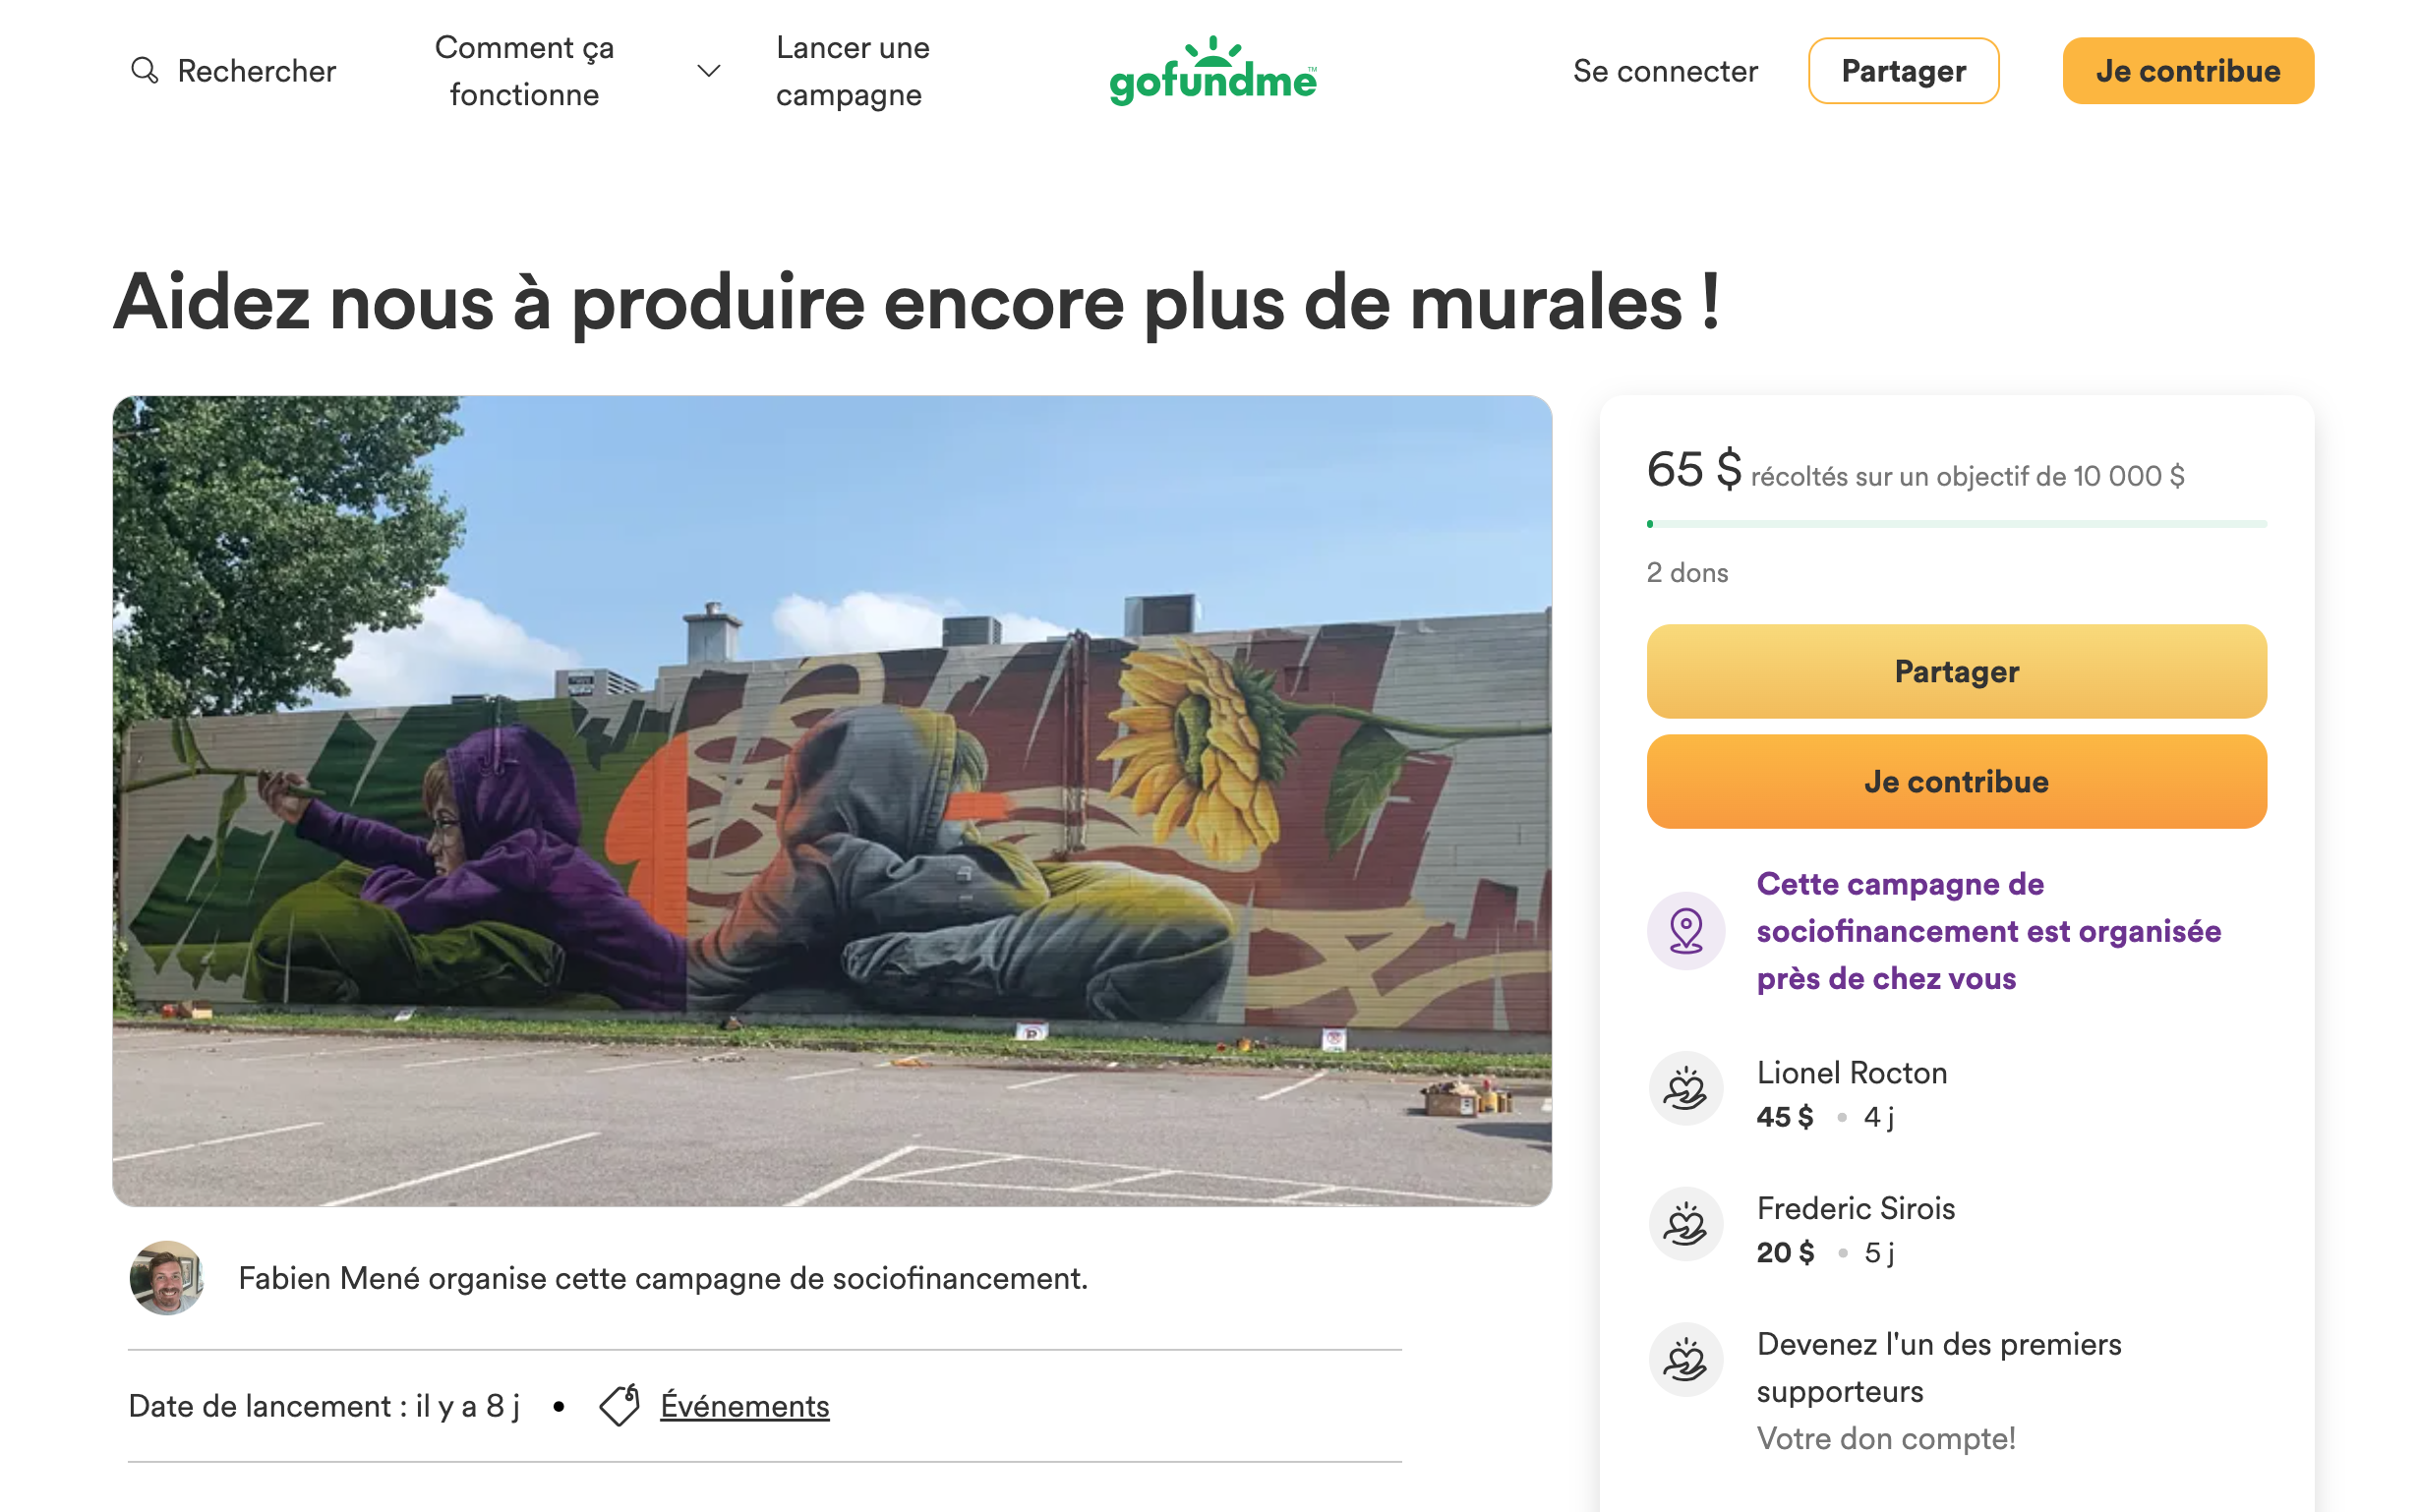Open the GoFundMe logo homepage link
2419x1512 pixels.
(1212, 70)
